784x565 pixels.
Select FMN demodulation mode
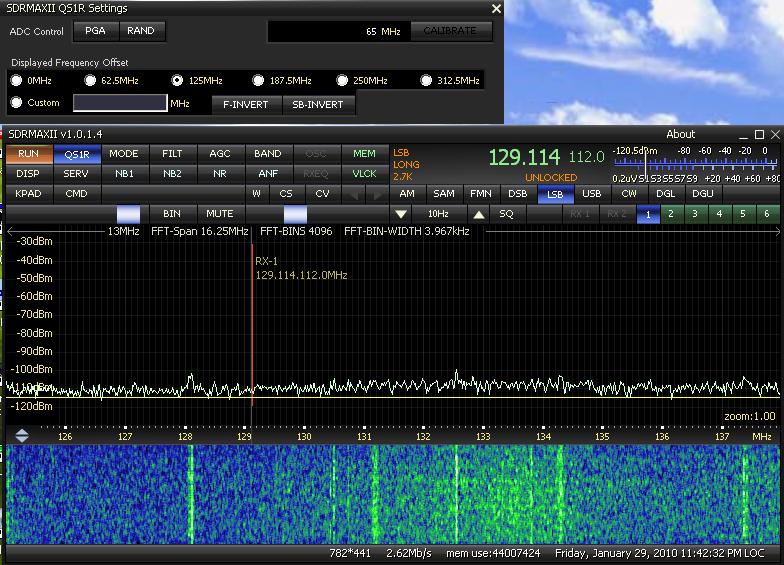(x=481, y=194)
